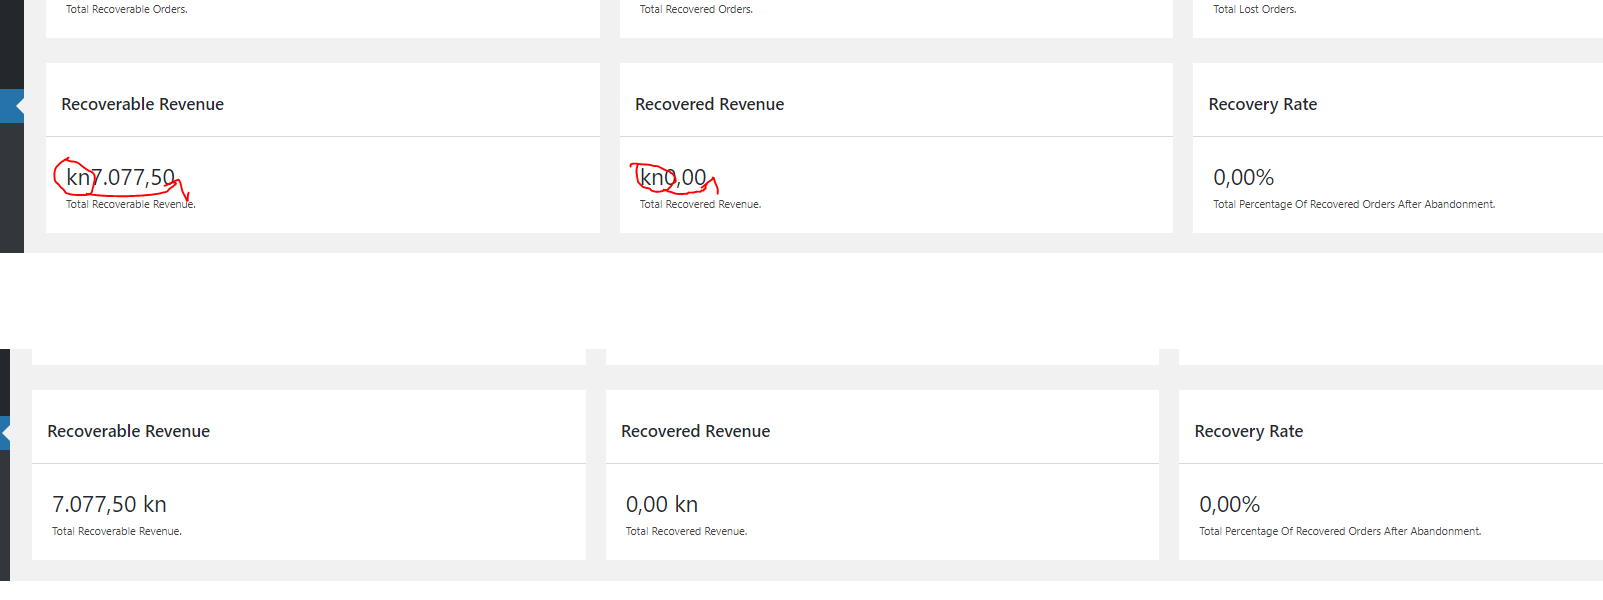Click the Recovery Rate heading in the lower screenshot
Viewport: 1603px width, 600px height.
[1249, 431]
